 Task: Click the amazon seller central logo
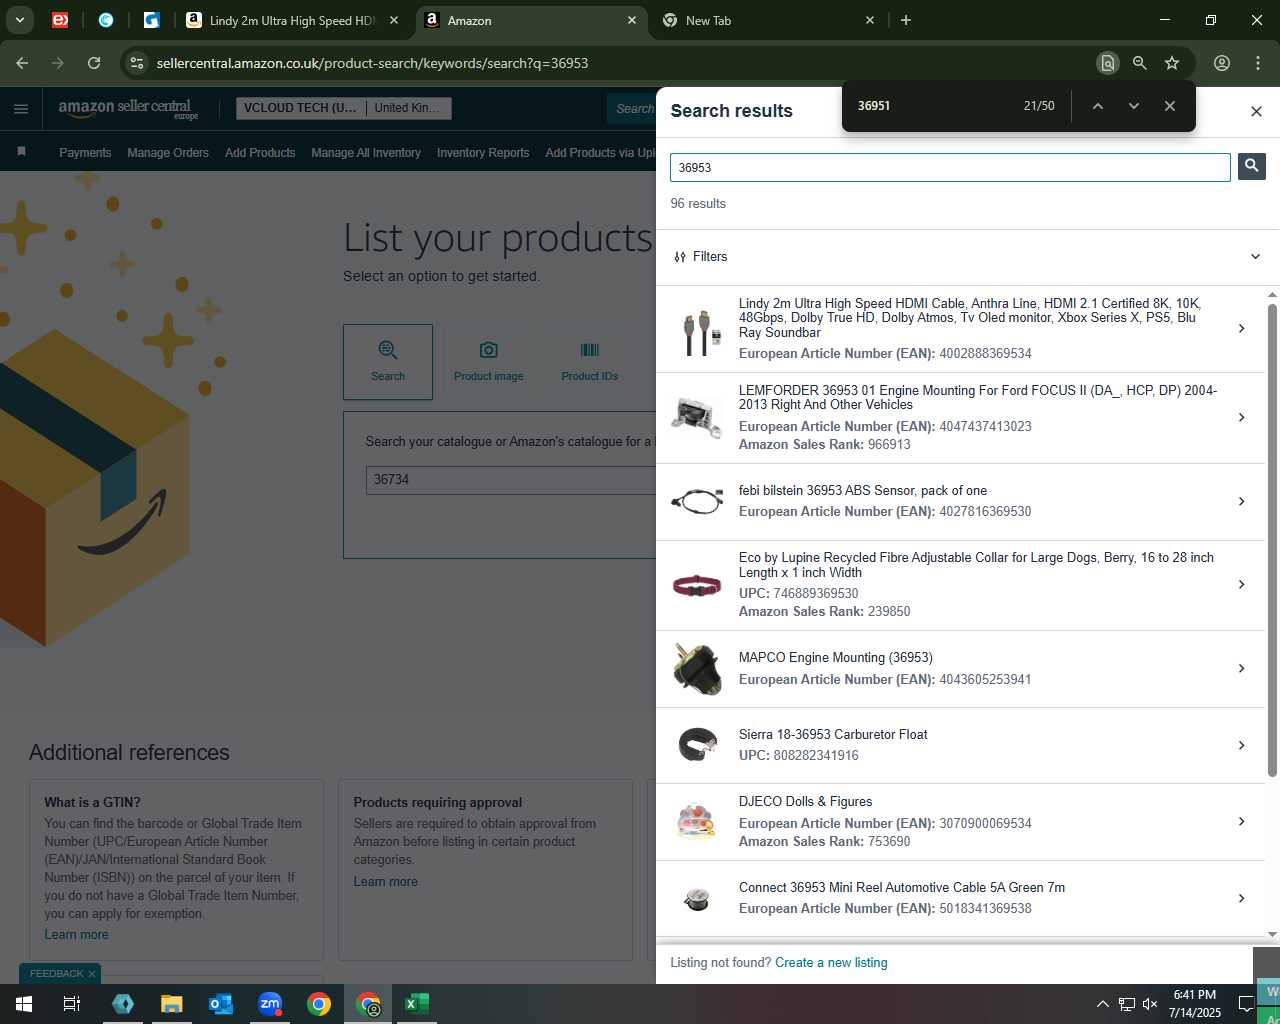pyautogui.click(x=128, y=108)
